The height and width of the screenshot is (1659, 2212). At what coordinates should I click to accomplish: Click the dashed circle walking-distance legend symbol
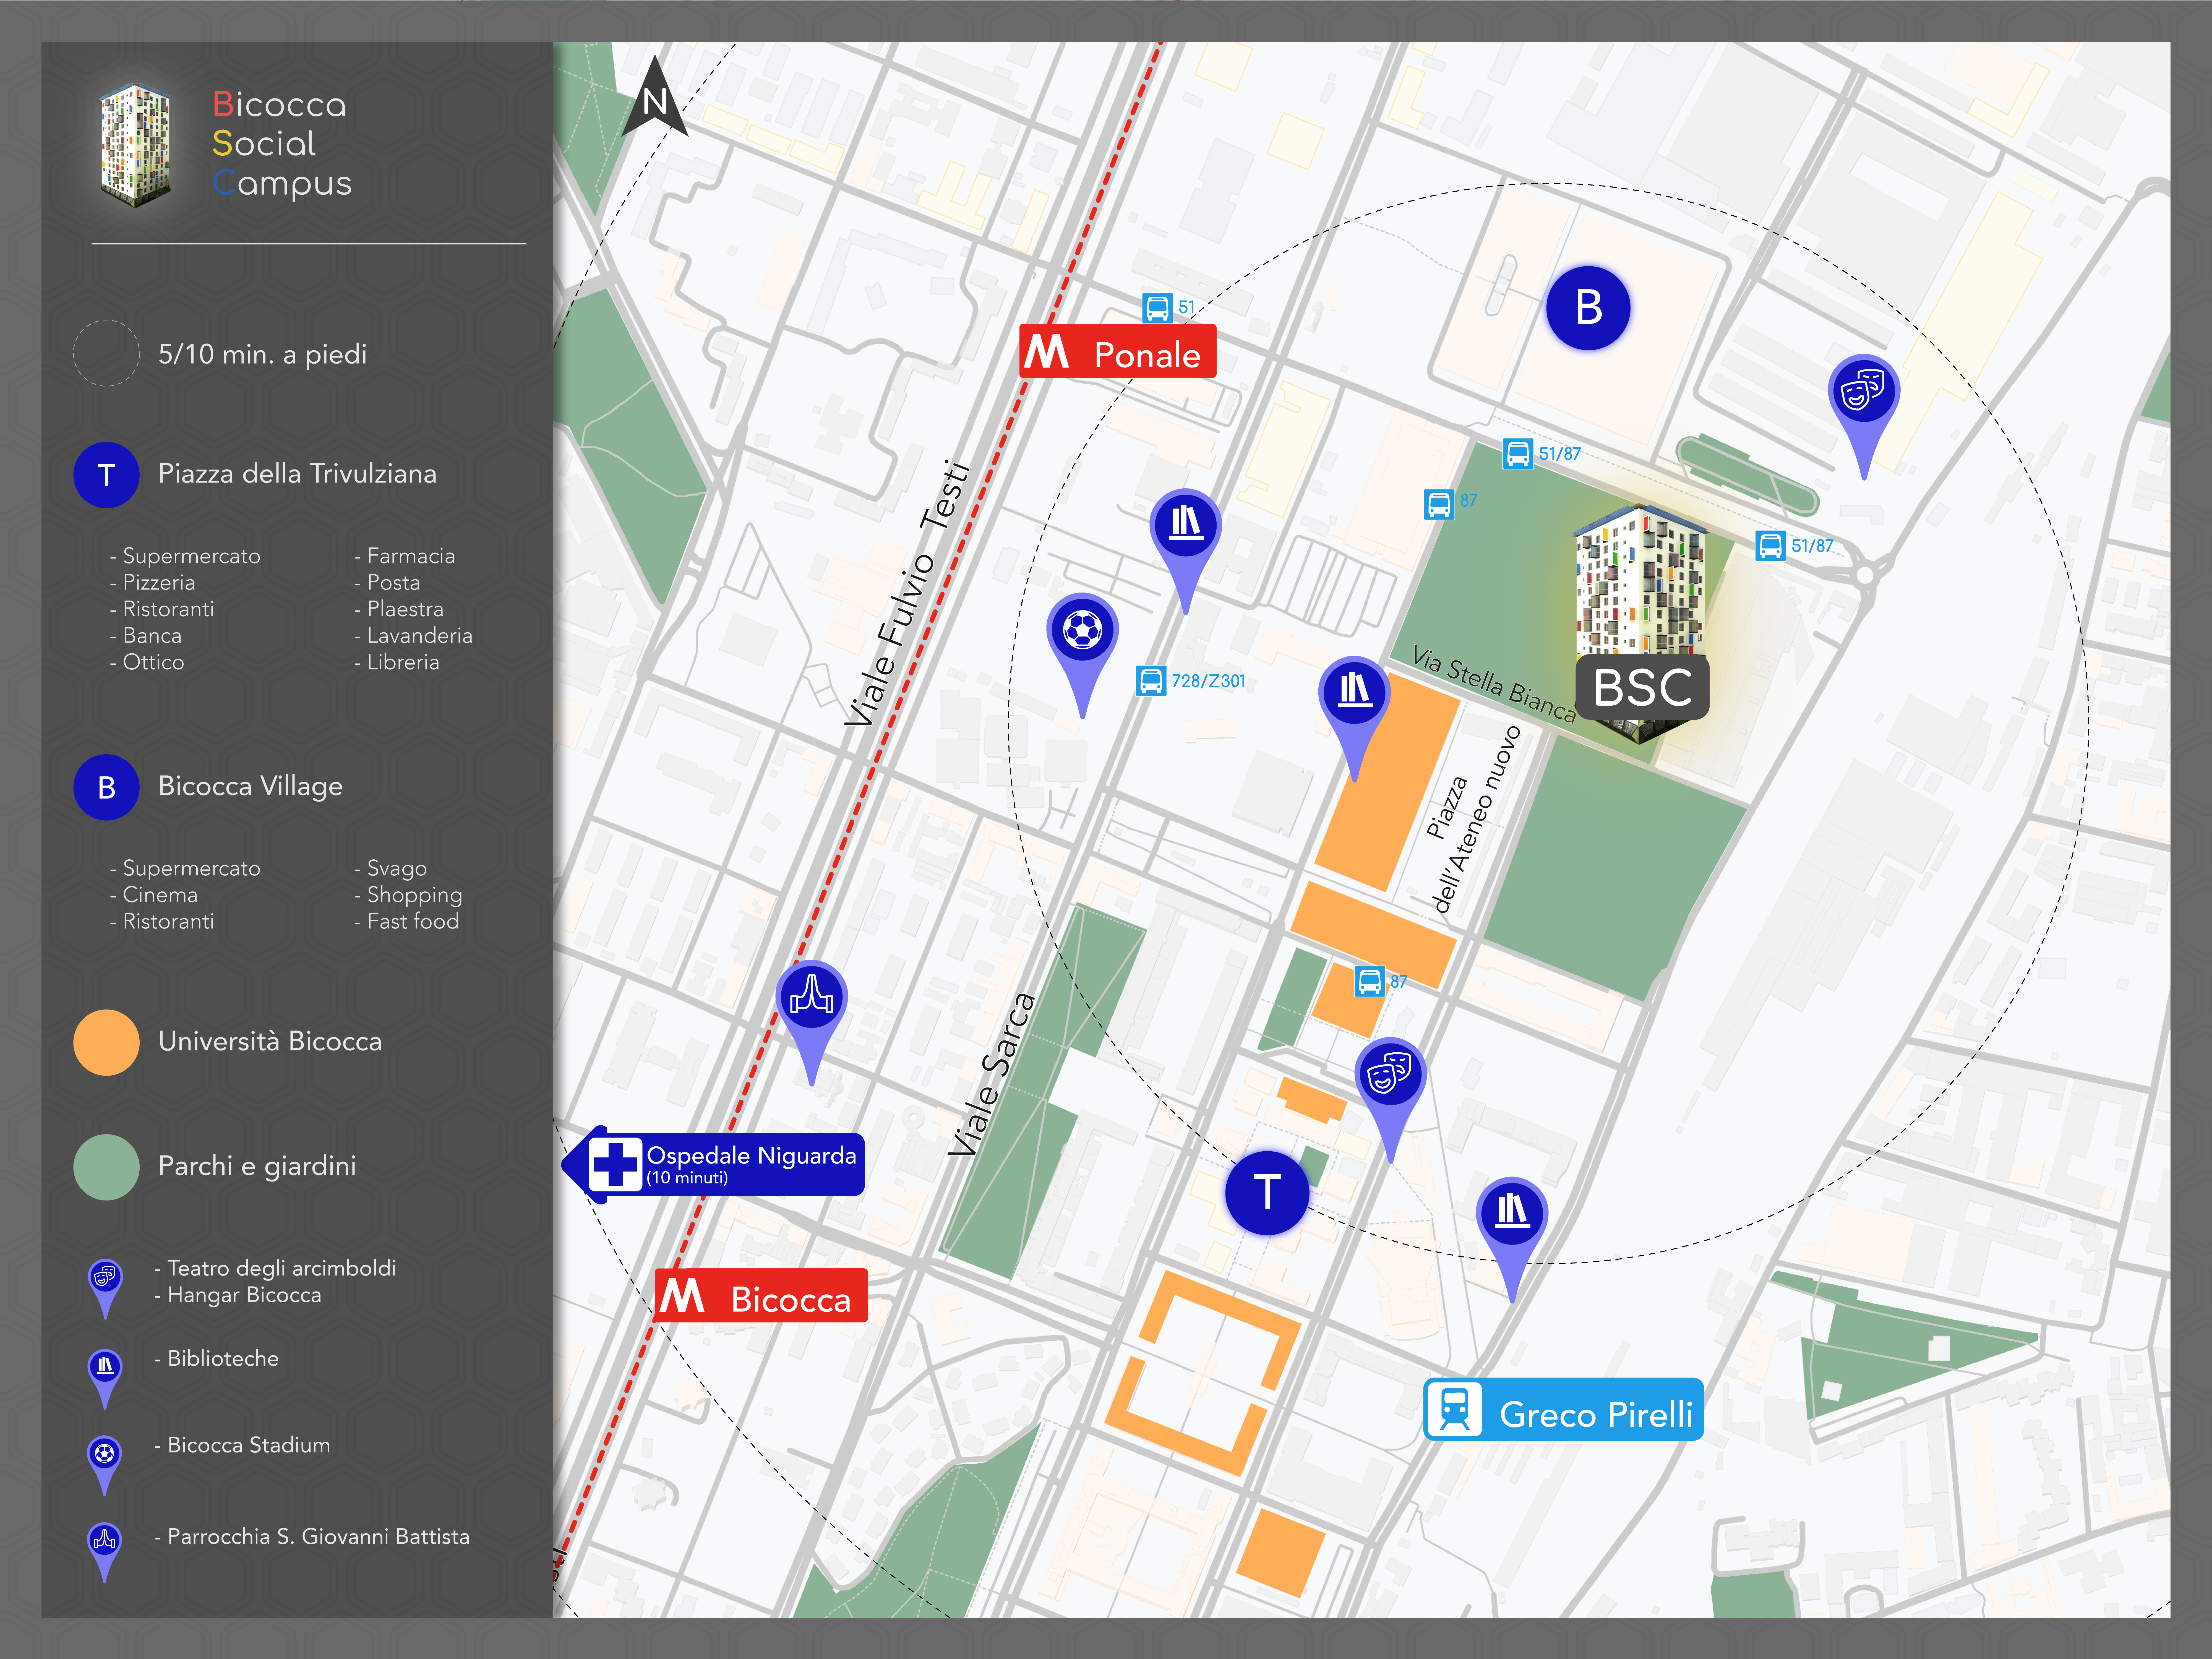click(106, 353)
